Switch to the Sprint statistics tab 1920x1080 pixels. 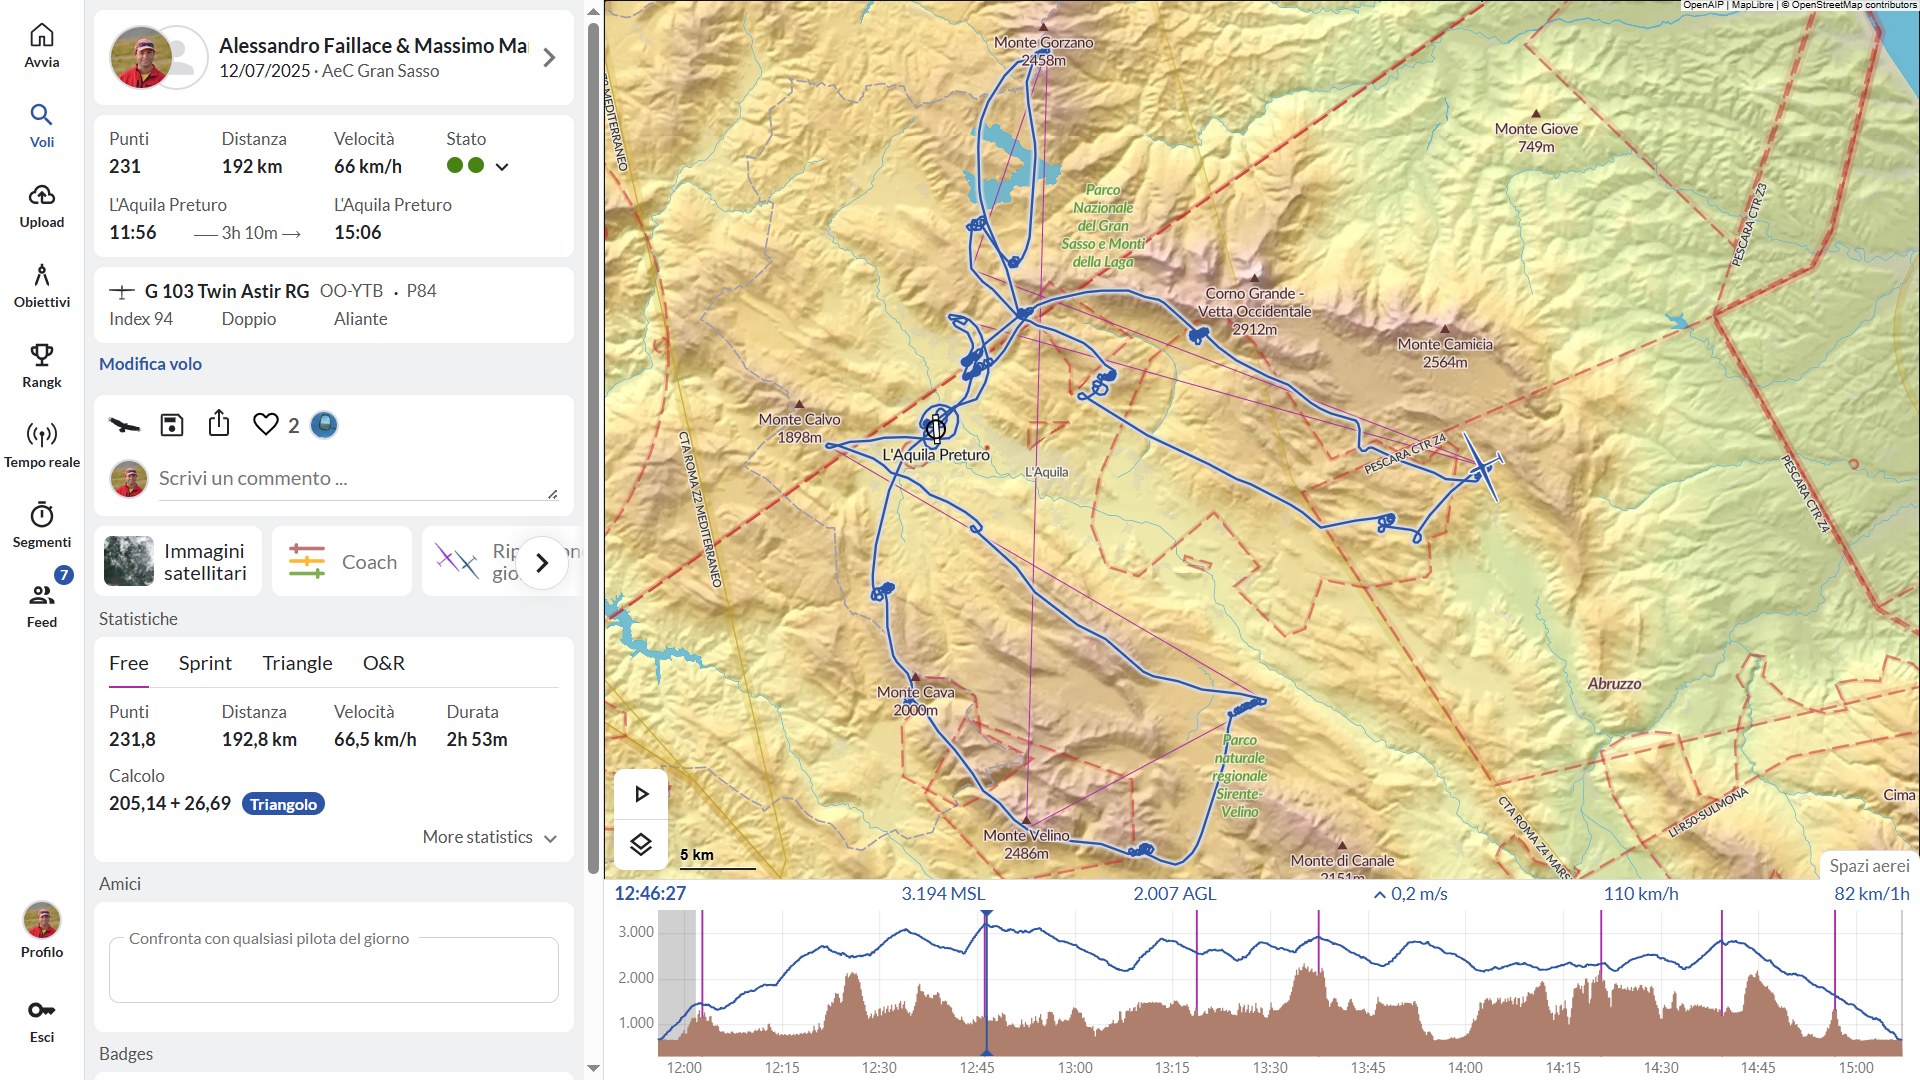click(x=205, y=663)
